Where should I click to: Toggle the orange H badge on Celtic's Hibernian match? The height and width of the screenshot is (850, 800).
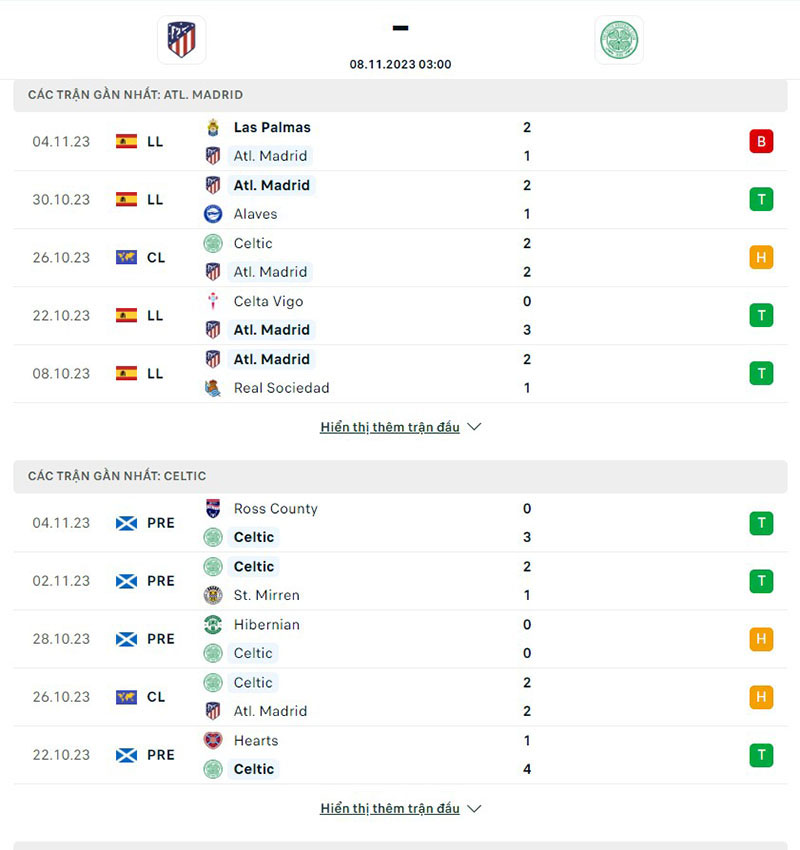point(761,638)
